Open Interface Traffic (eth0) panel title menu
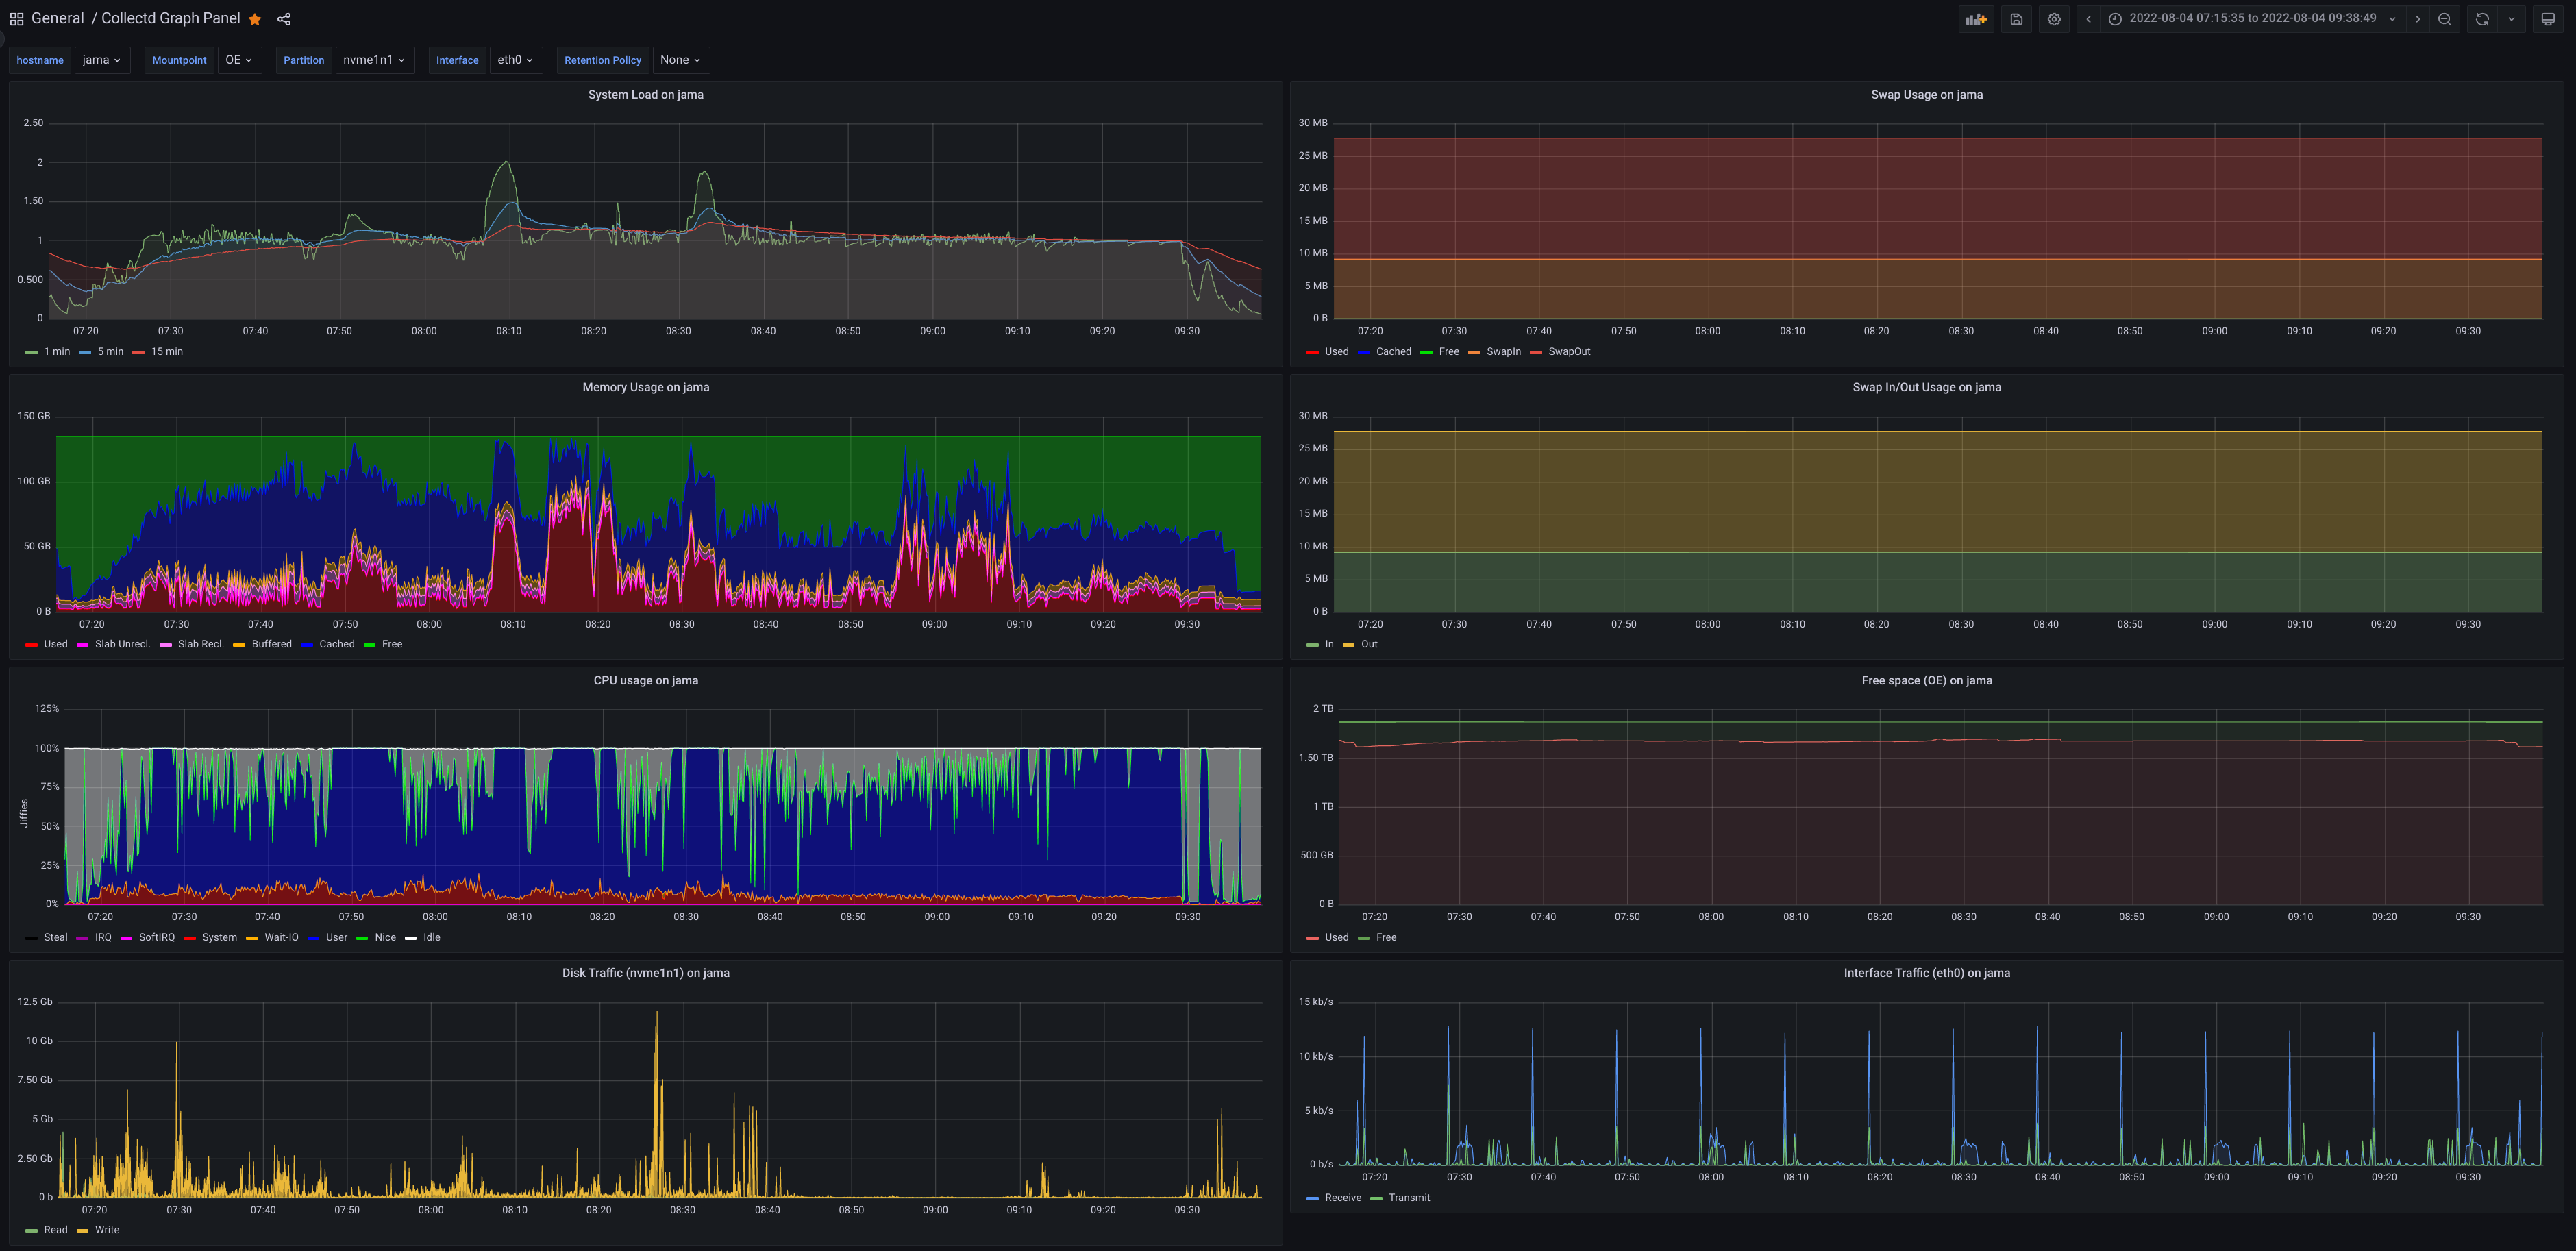Screen dimensions: 2576x1251 click(x=1926, y=973)
